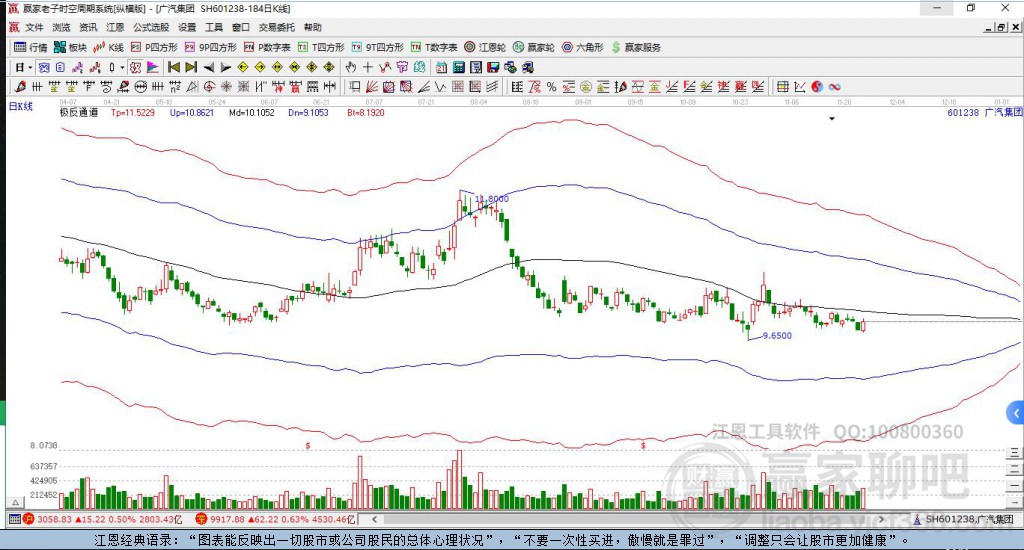Click the black left arrow icon
The height and width of the screenshot is (550, 1024).
[208, 67]
